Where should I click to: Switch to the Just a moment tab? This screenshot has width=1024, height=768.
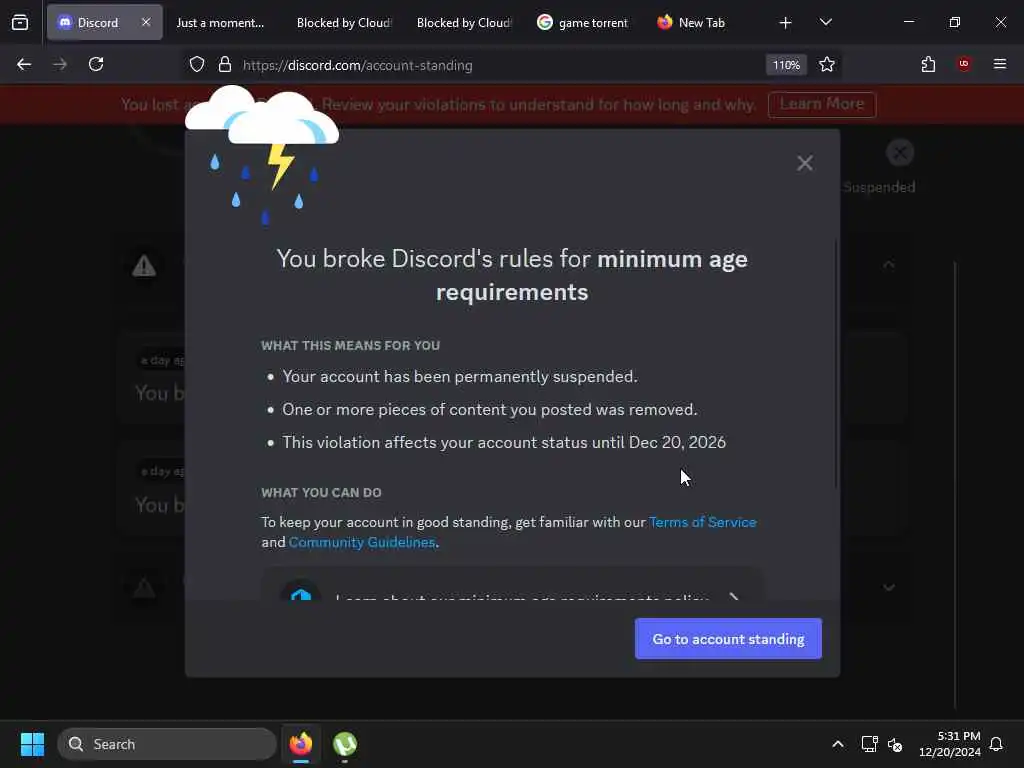pyautogui.click(x=220, y=22)
